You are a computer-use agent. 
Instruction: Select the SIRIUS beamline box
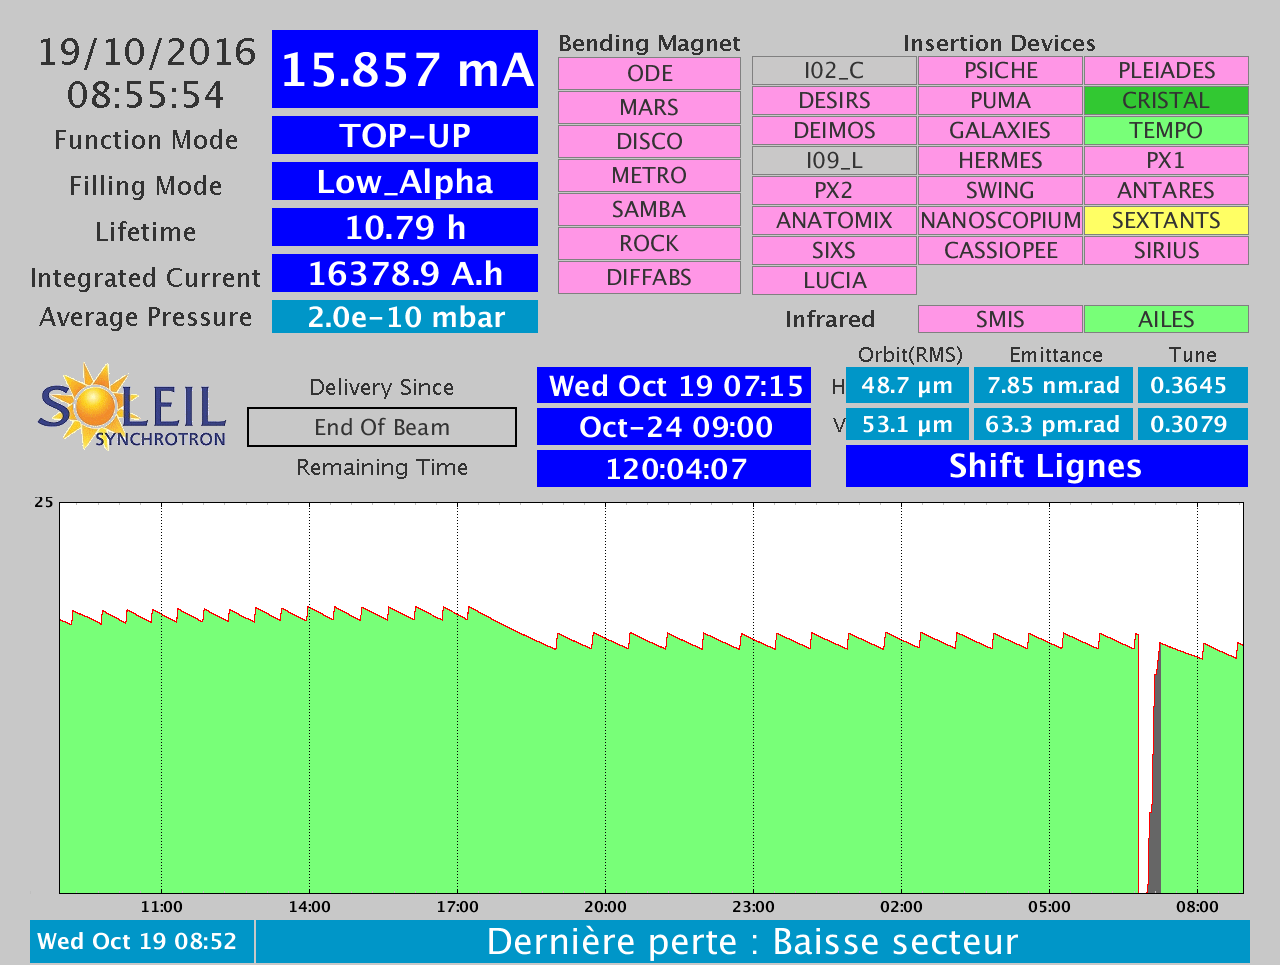tap(1166, 250)
